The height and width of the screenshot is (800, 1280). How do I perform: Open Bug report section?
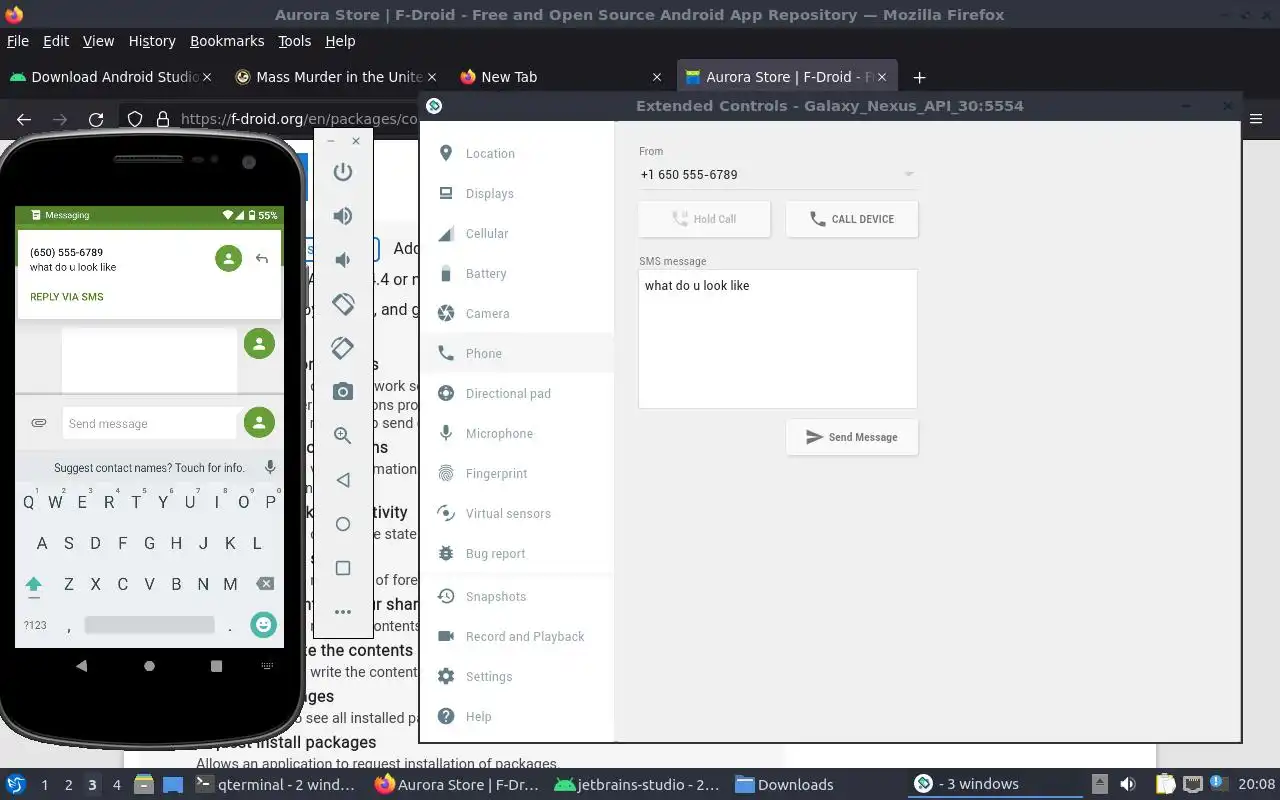tap(517, 553)
